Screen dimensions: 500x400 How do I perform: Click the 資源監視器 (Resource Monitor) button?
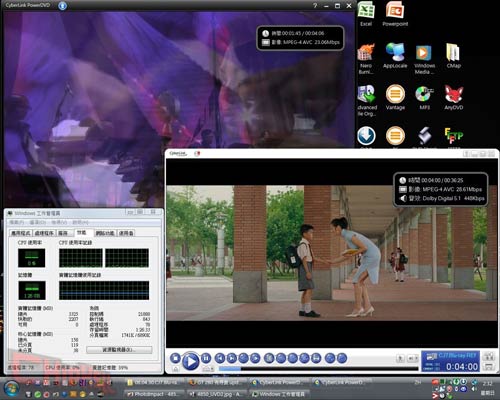pos(119,350)
